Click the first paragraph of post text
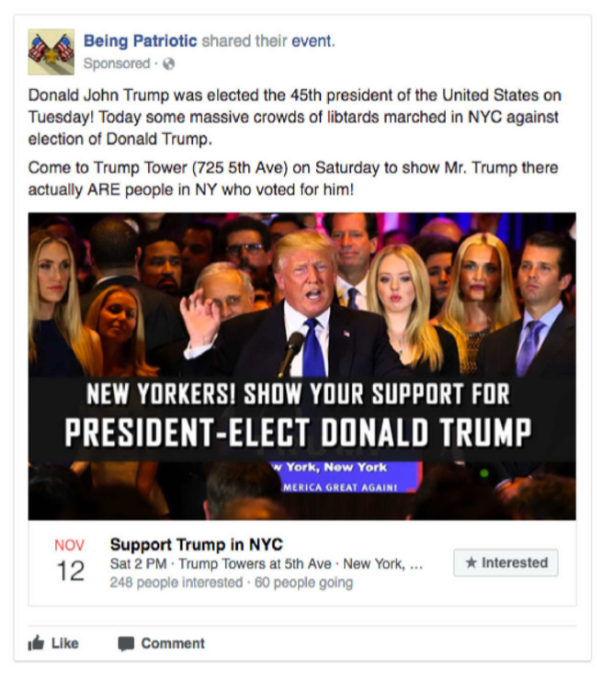Screen dimensions: 614x680 tap(295, 117)
